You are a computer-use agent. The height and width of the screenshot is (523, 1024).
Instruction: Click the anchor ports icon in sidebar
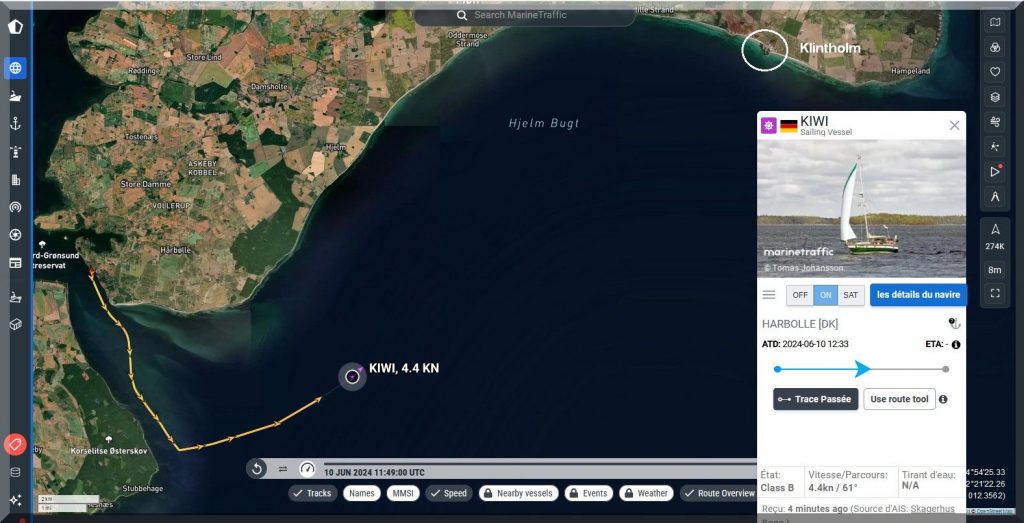pos(15,123)
